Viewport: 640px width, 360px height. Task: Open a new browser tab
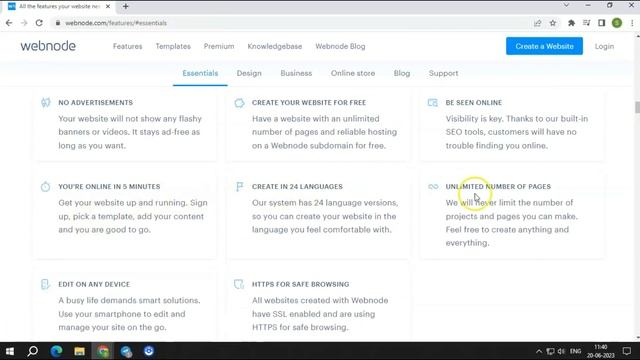[126, 6]
